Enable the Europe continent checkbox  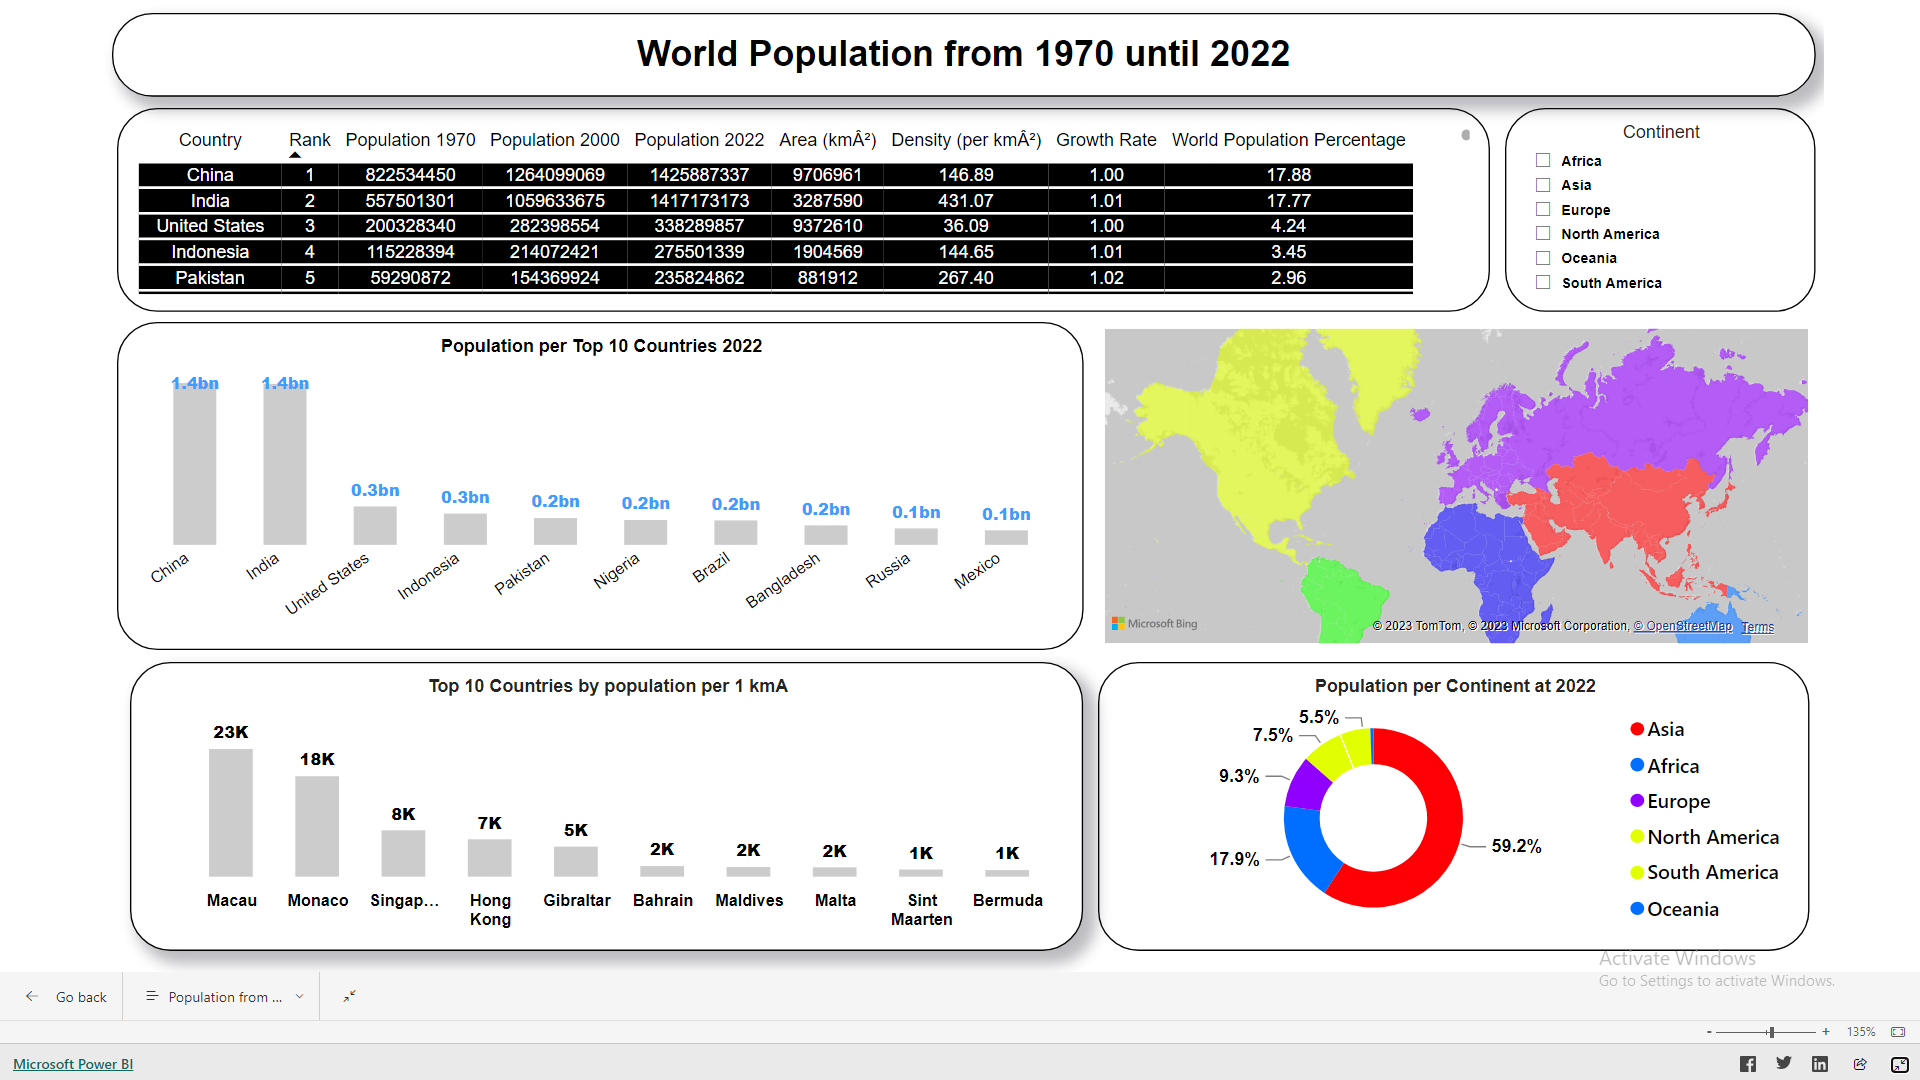(1543, 210)
